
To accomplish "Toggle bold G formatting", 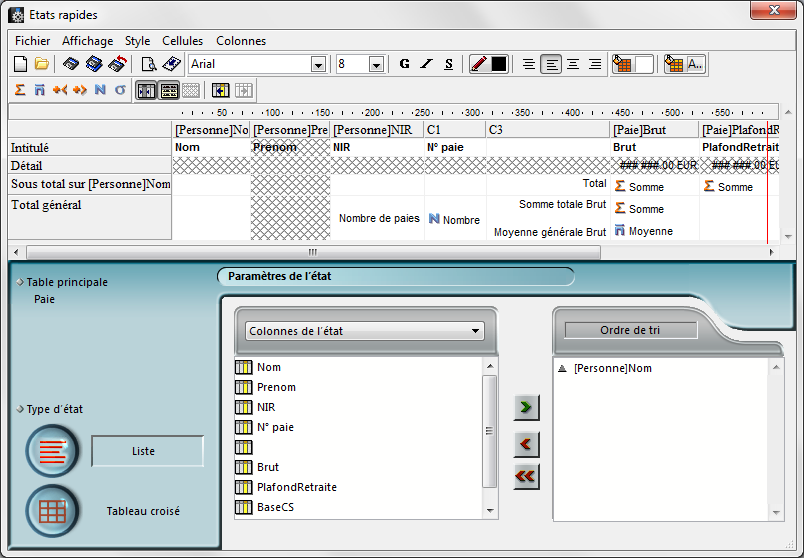I will coord(405,64).
